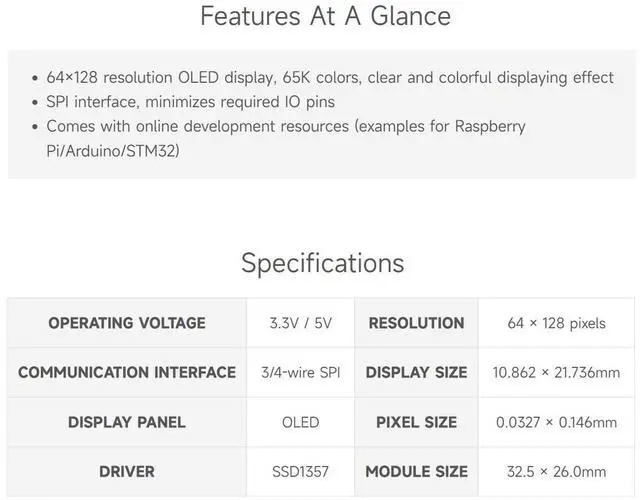Select the DISPLAY SIZE label cell
This screenshot has height=500, width=640.
(416, 372)
